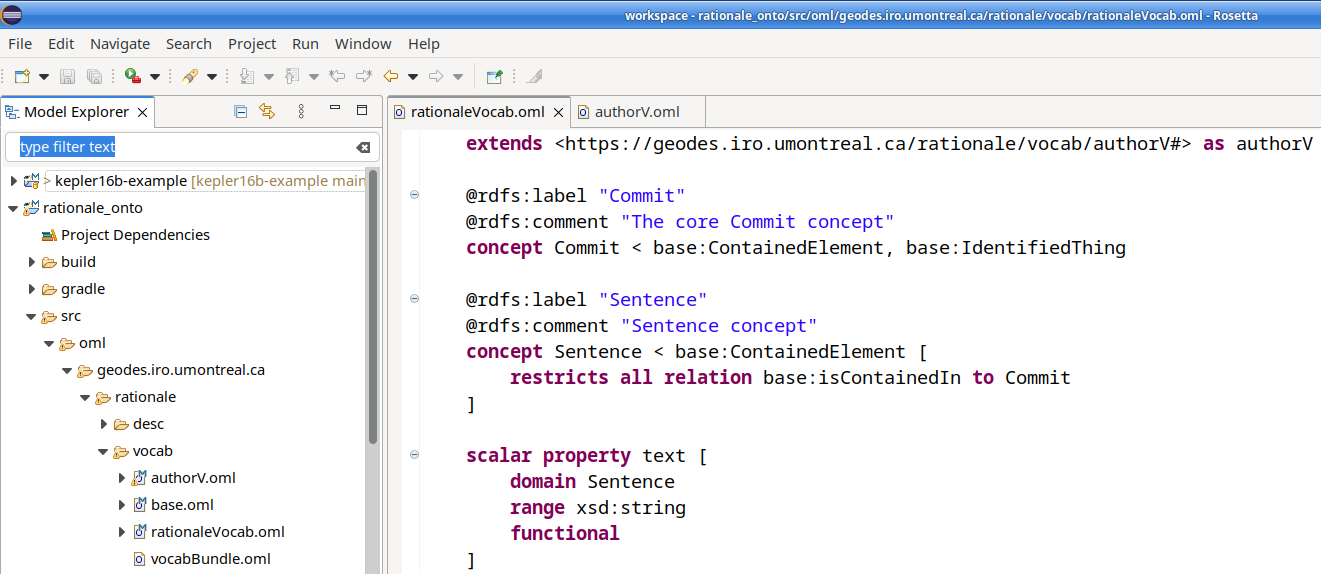This screenshot has height=574, width=1321.
Task: Open the Run menu
Action: pyautogui.click(x=306, y=44)
